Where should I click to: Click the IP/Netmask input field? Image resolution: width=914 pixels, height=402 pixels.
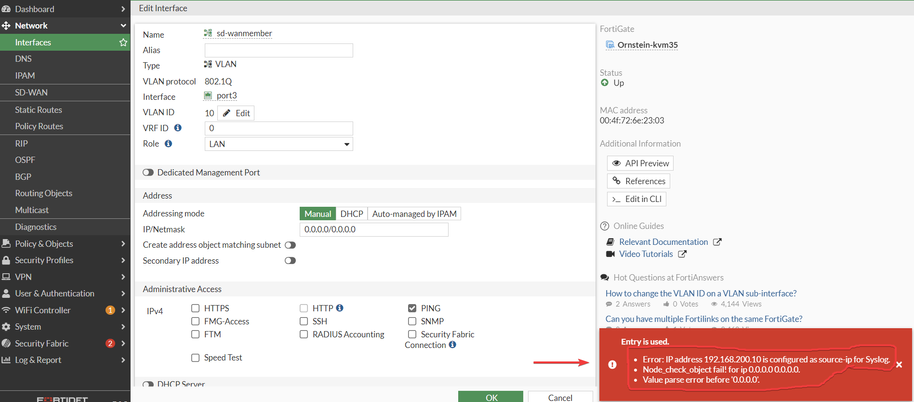374,230
